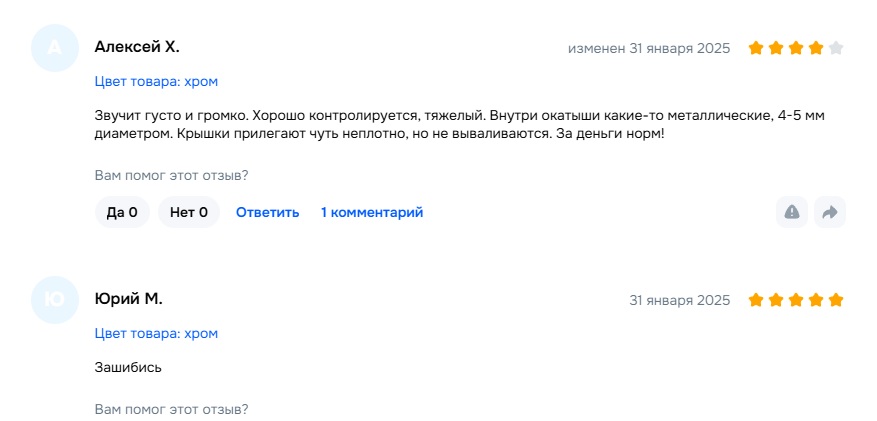Click the "изменен 31 января 2025" date
The height and width of the screenshot is (421, 877).
(649, 48)
